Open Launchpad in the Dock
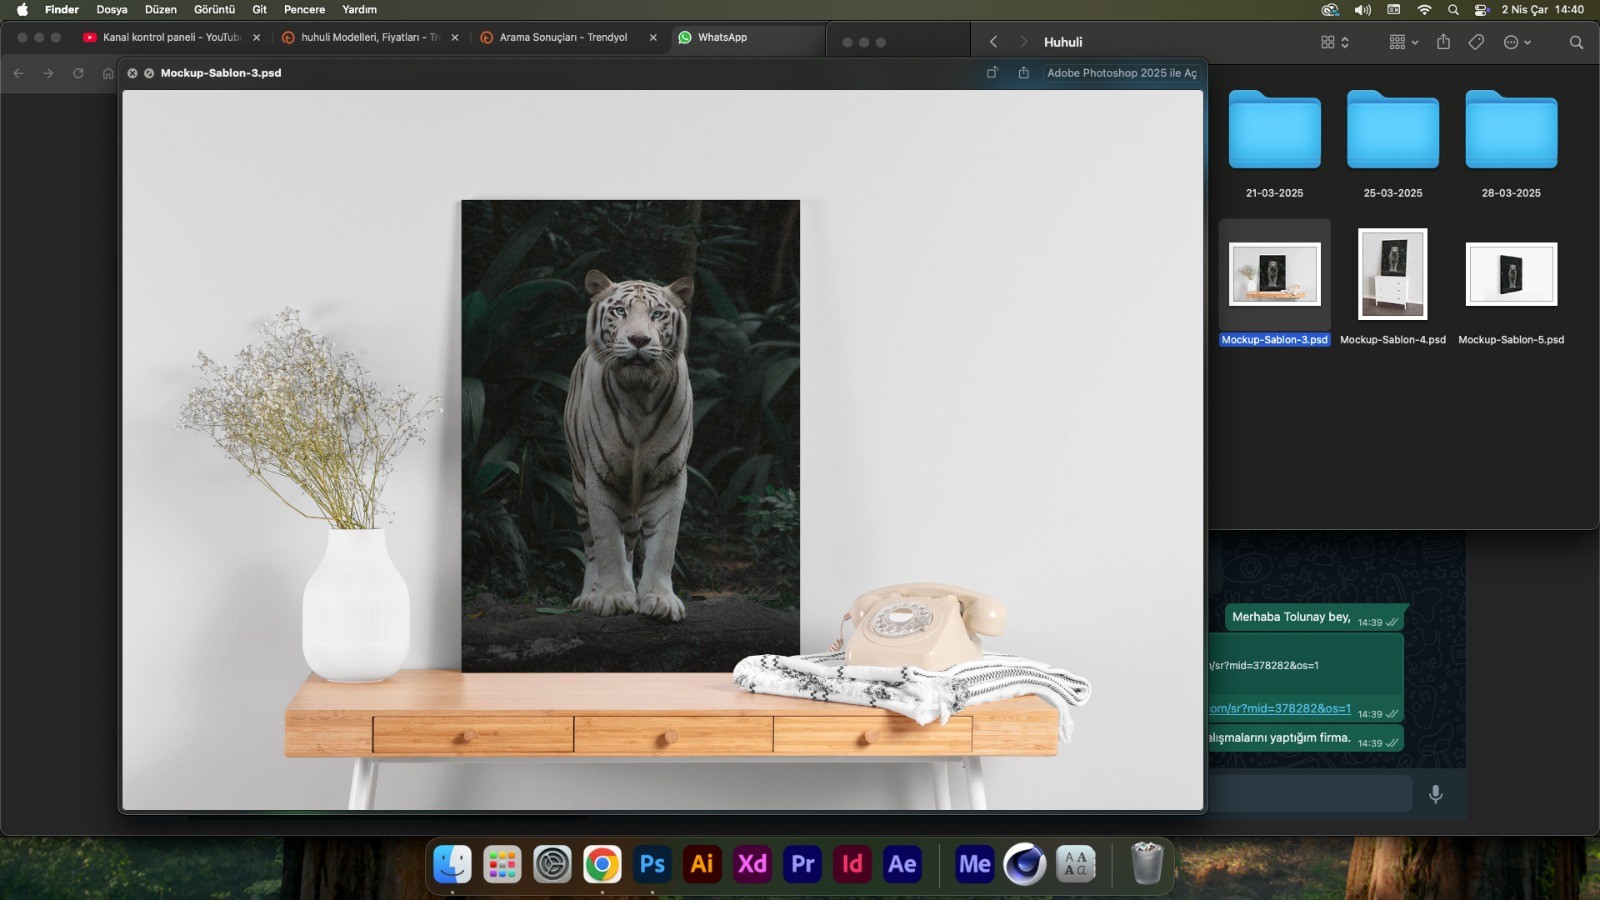Viewport: 1600px width, 900px height. pos(502,864)
